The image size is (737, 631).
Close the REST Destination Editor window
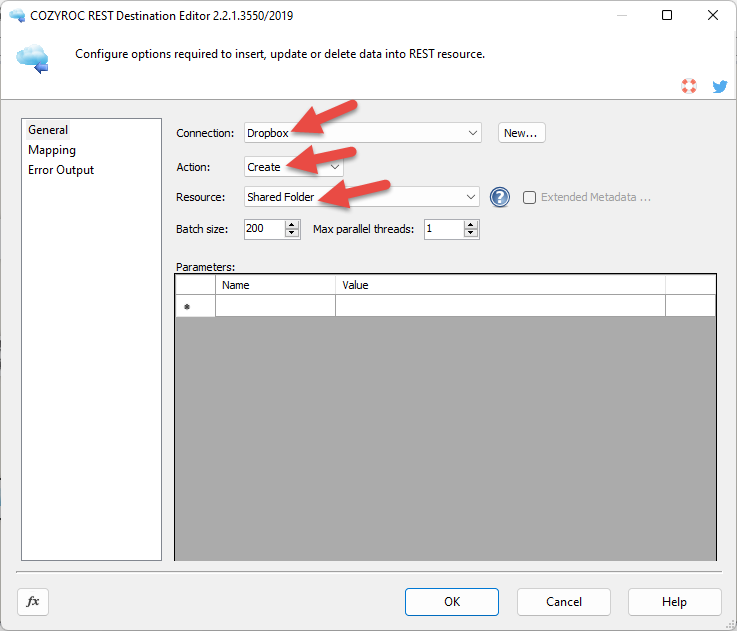click(713, 16)
